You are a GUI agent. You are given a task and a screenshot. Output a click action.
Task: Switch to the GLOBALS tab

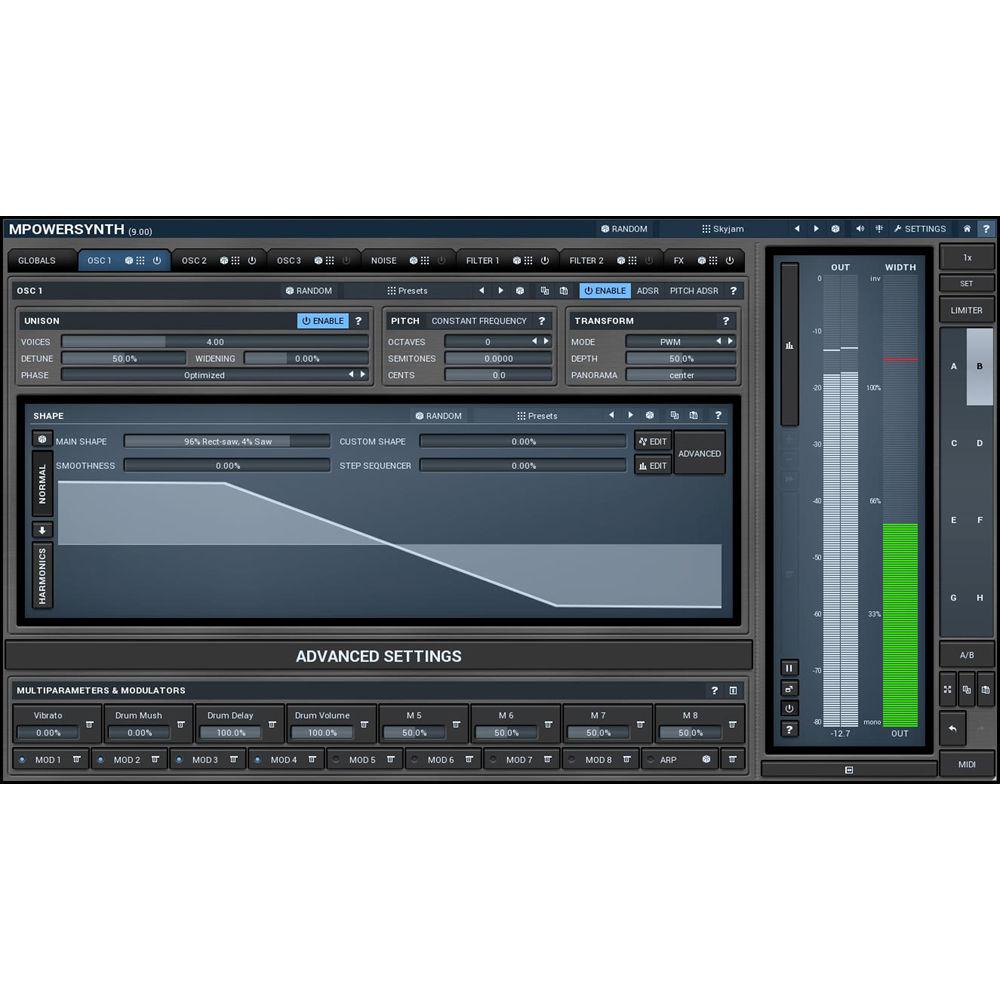[x=39, y=260]
